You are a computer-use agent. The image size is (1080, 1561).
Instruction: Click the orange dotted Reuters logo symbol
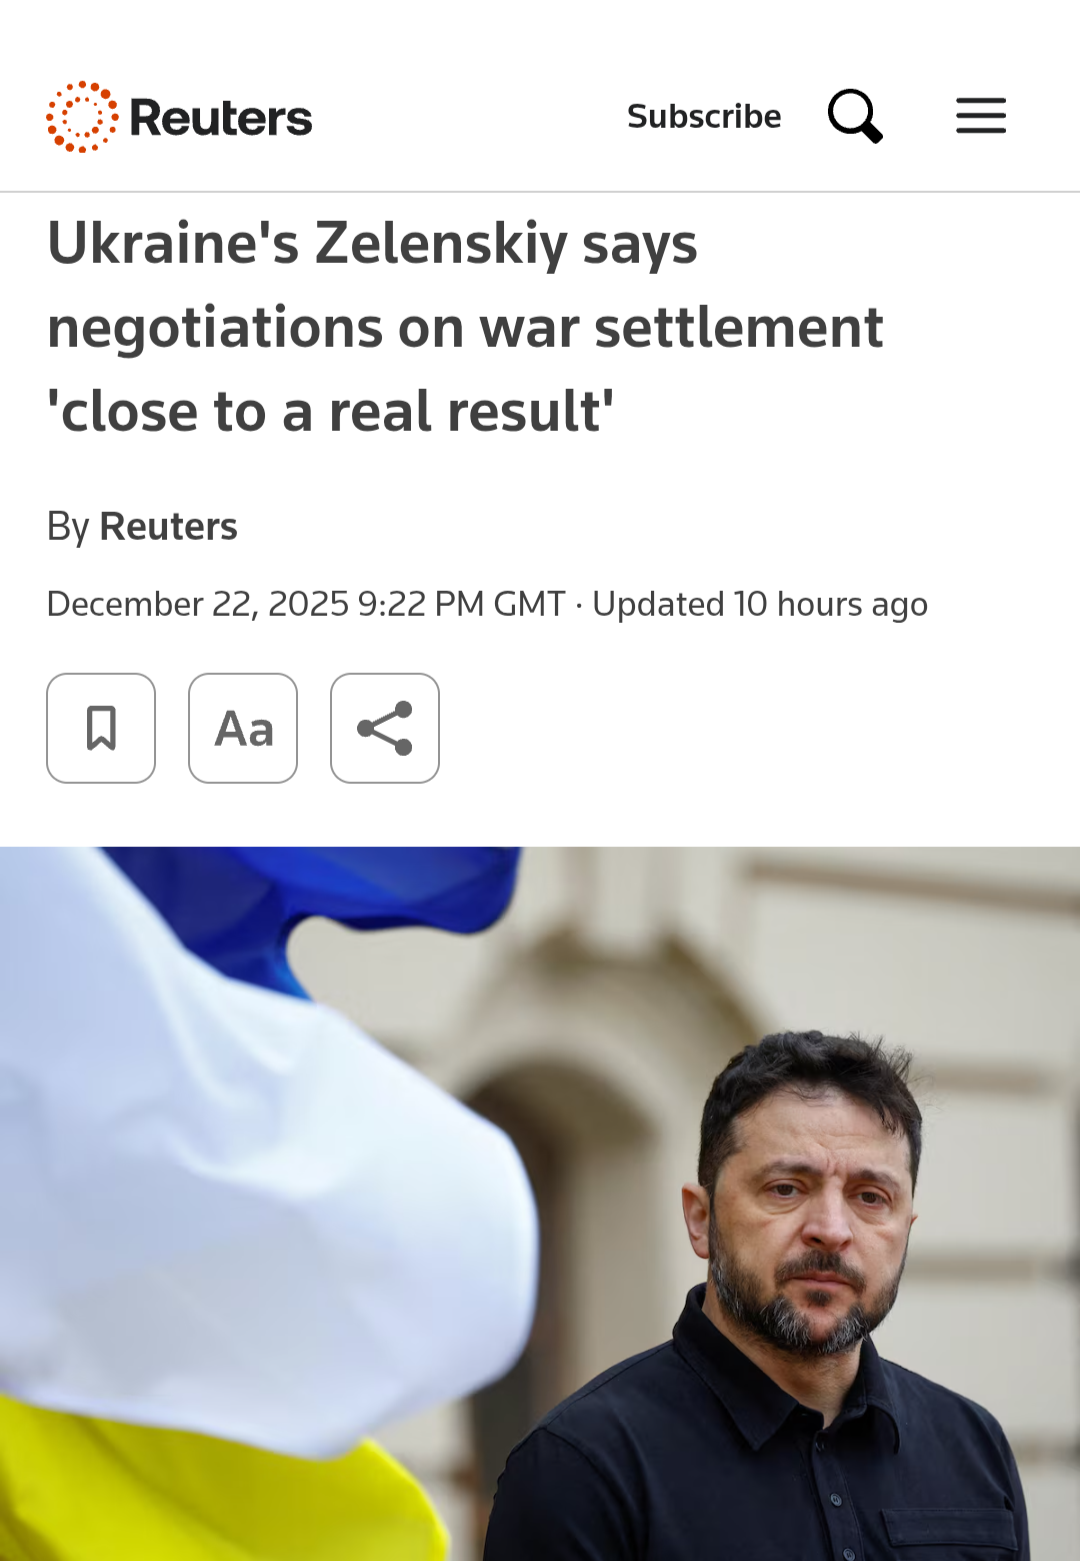pos(82,117)
